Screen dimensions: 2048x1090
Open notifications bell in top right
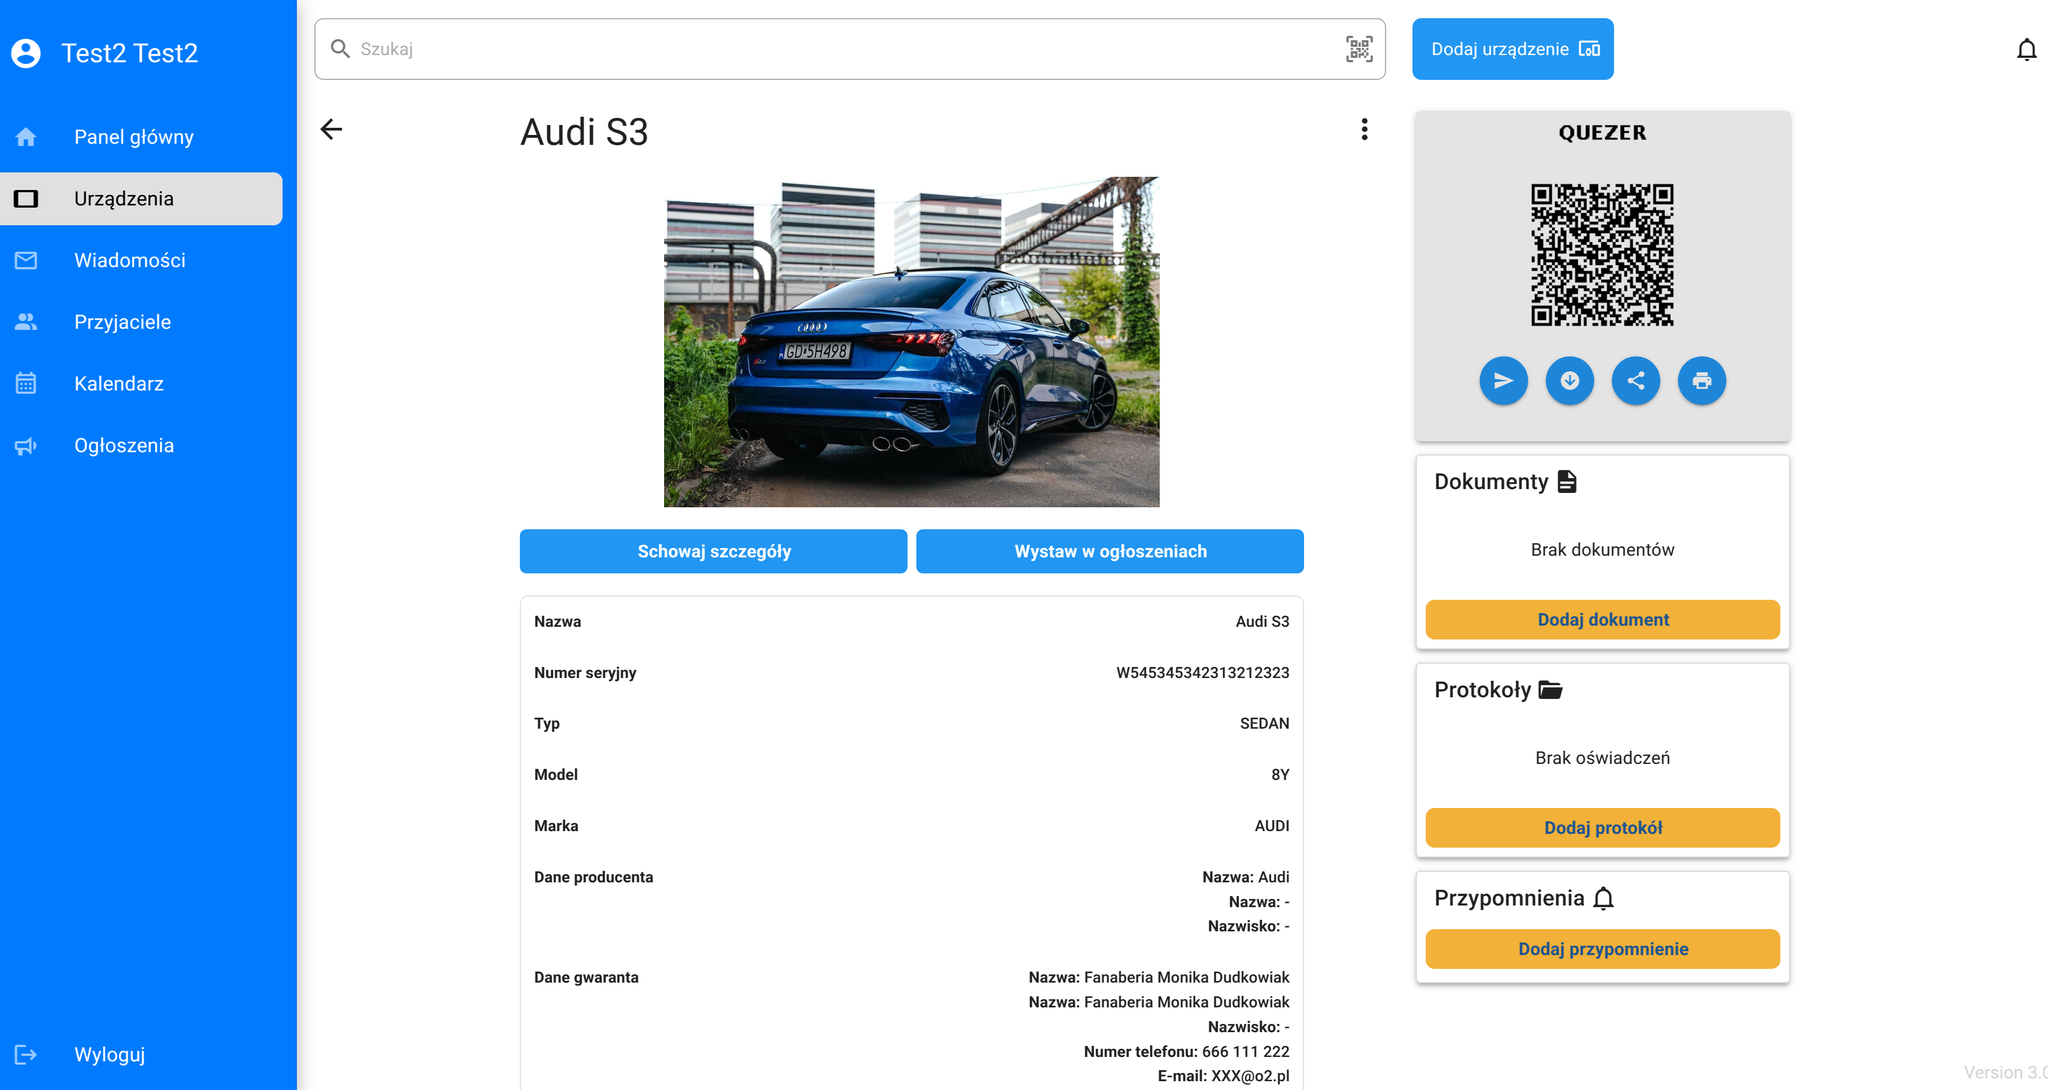(2026, 50)
